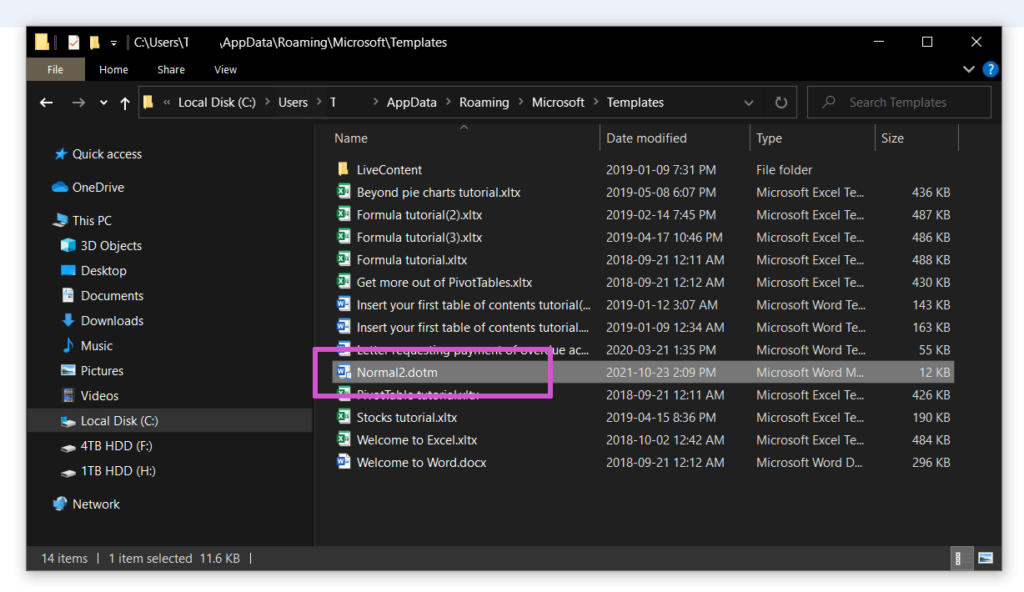Click Microsoft in the address breadcrumb
The image size is (1024, 592).
click(558, 103)
